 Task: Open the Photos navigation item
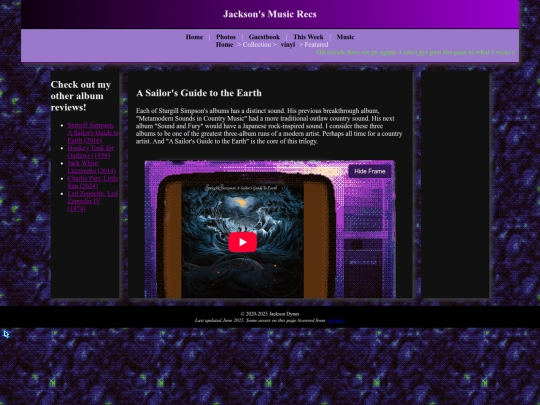point(226,37)
